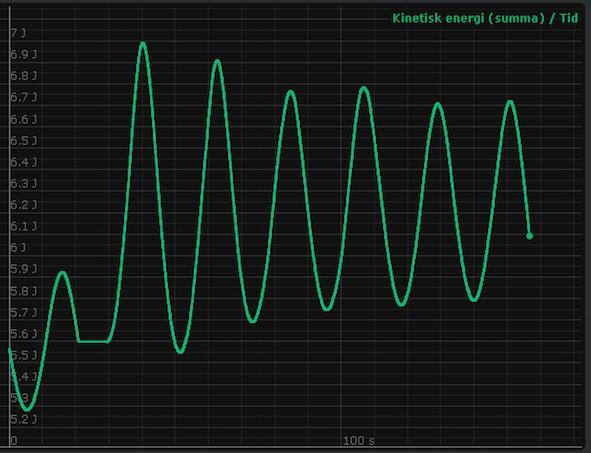Click the second tallest peak of the curve
The width and height of the screenshot is (591, 453).
point(217,62)
